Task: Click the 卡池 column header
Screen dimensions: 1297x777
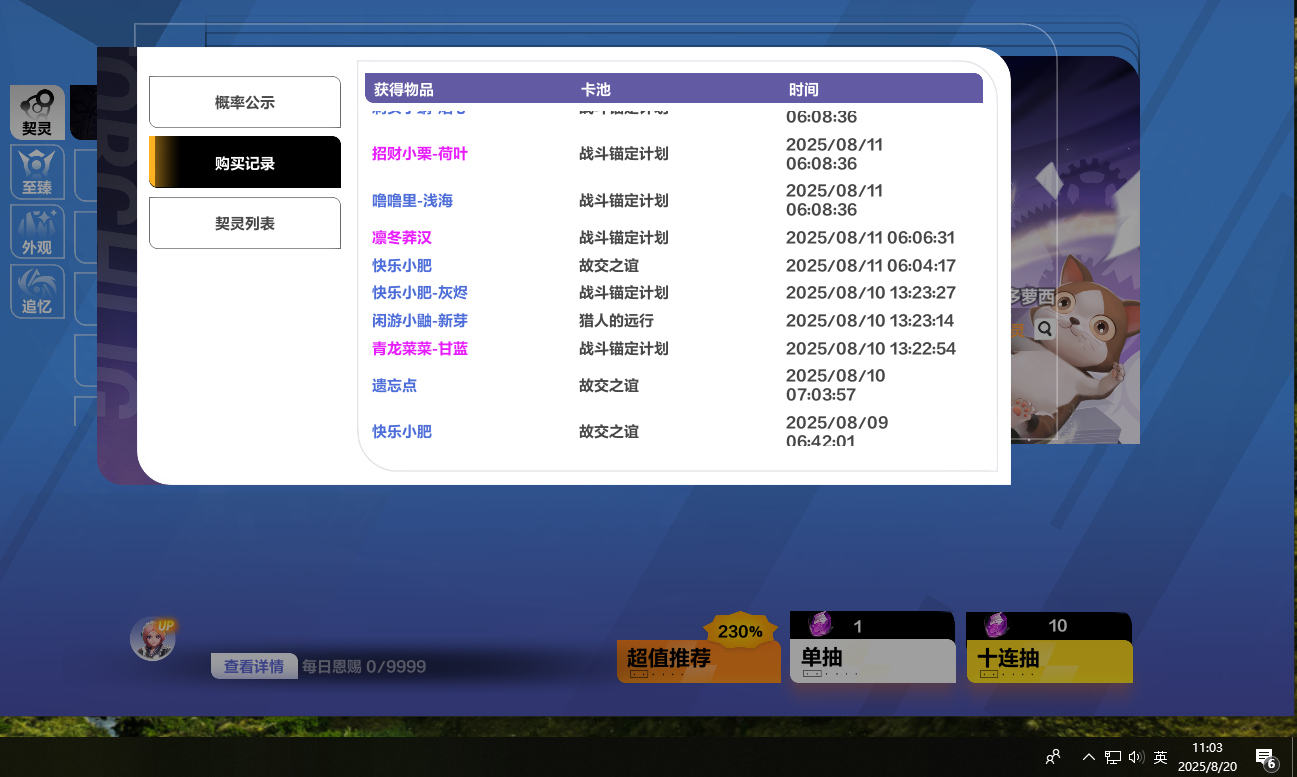Action: (596, 89)
